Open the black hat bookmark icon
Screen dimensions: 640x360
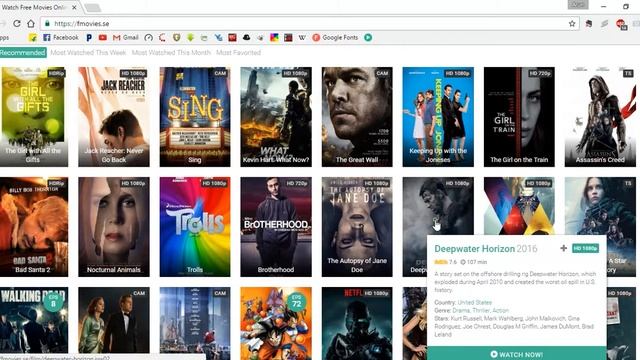(246, 38)
